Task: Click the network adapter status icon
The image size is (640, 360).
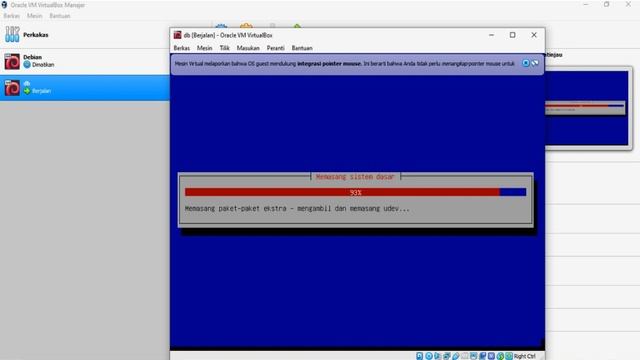Action: pyautogui.click(x=446, y=356)
